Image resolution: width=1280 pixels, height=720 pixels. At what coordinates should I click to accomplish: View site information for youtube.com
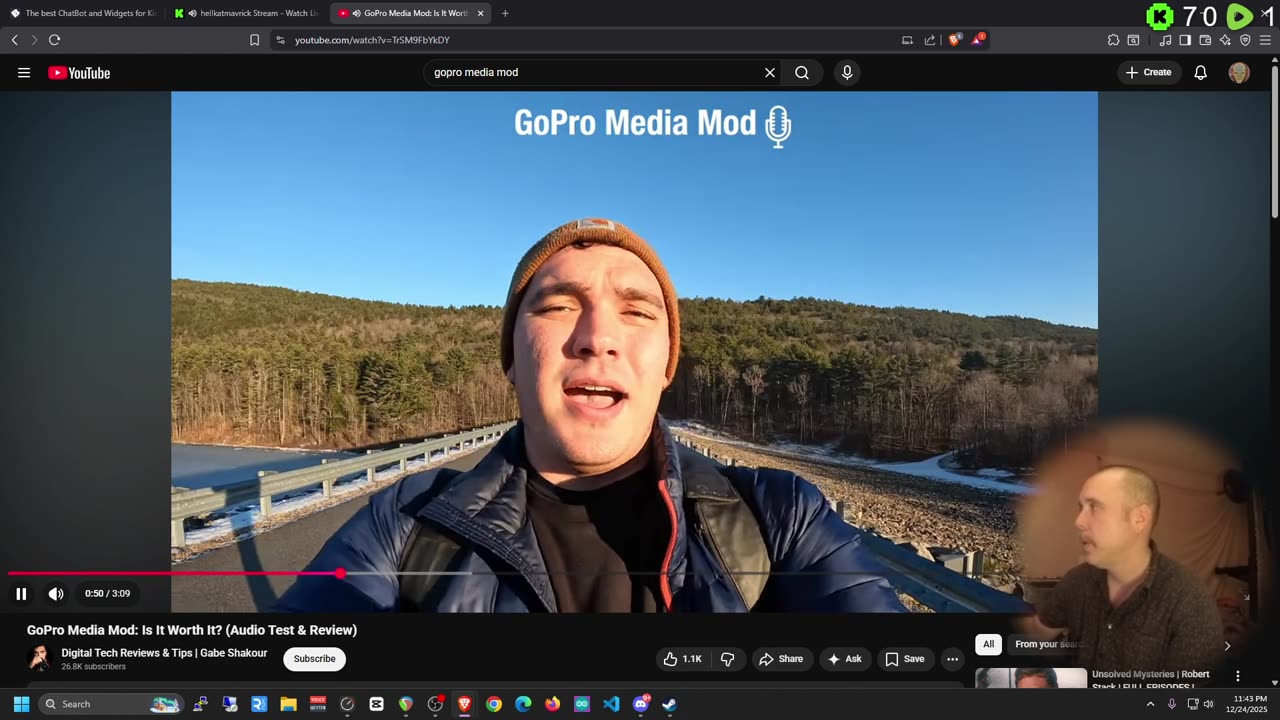[x=280, y=40]
